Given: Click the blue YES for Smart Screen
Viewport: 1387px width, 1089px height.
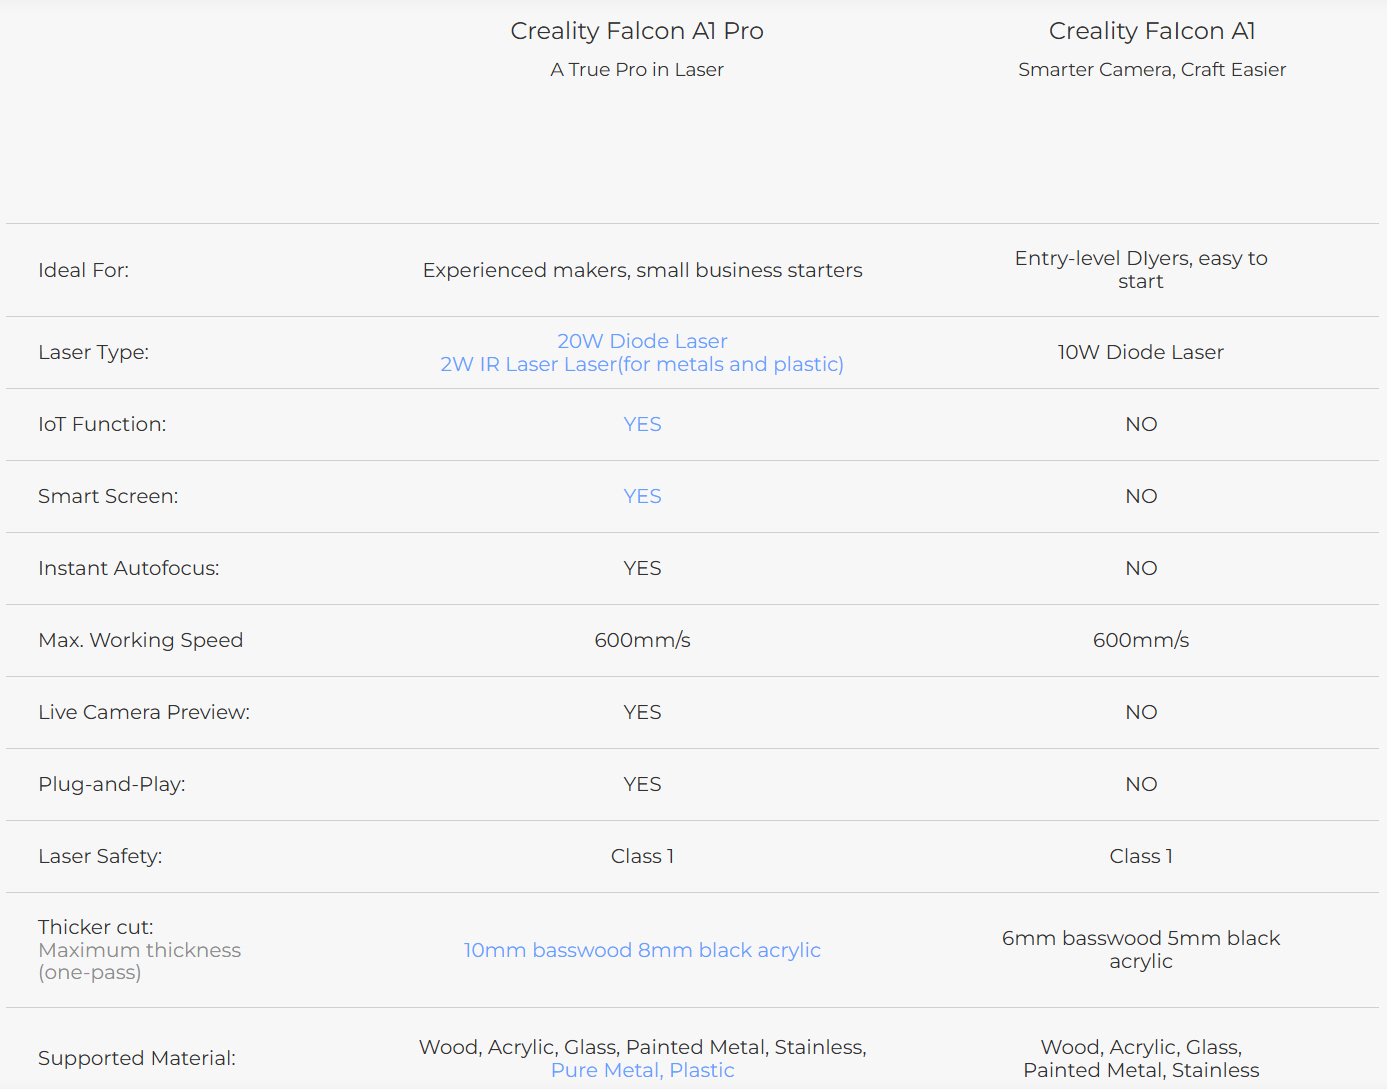Looking at the screenshot, I should (642, 496).
